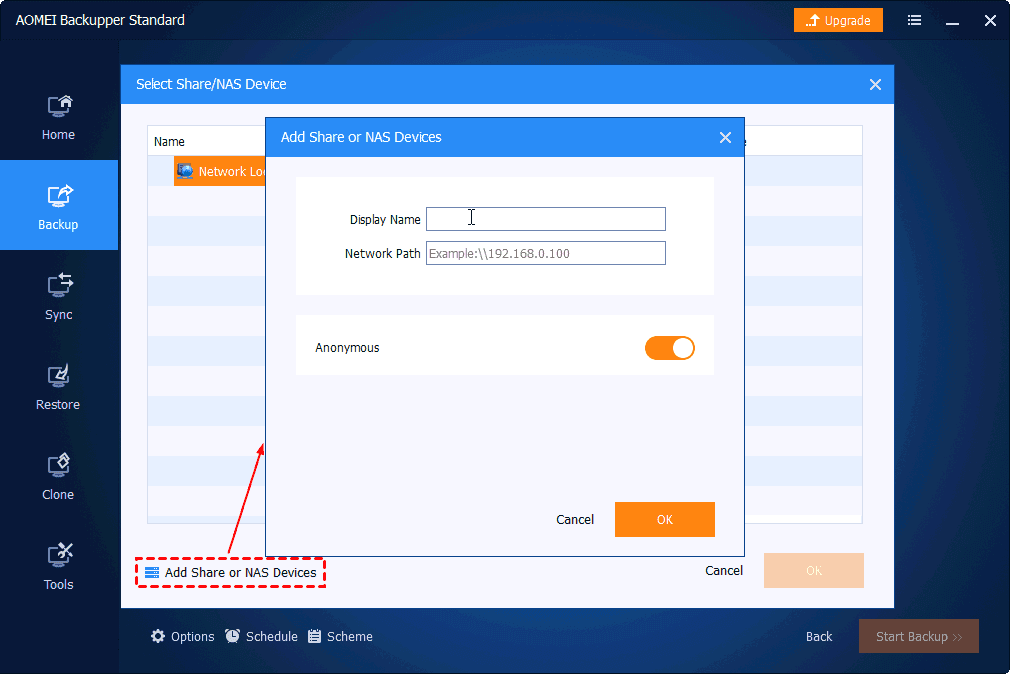Go to the Restore section
Viewport: 1010px width, 674px height.
pyautogui.click(x=59, y=387)
